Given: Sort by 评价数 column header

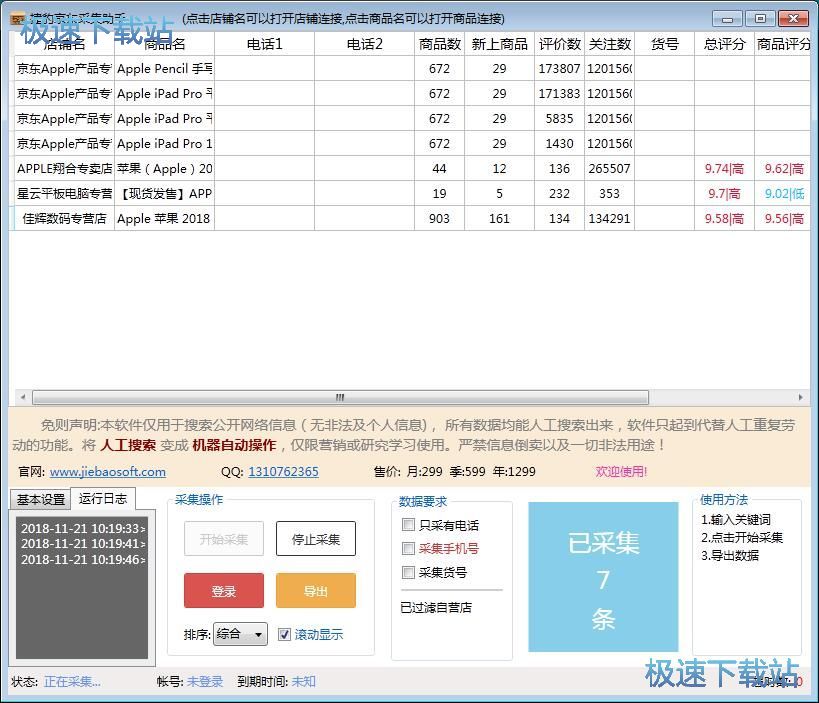Looking at the screenshot, I should (x=559, y=44).
